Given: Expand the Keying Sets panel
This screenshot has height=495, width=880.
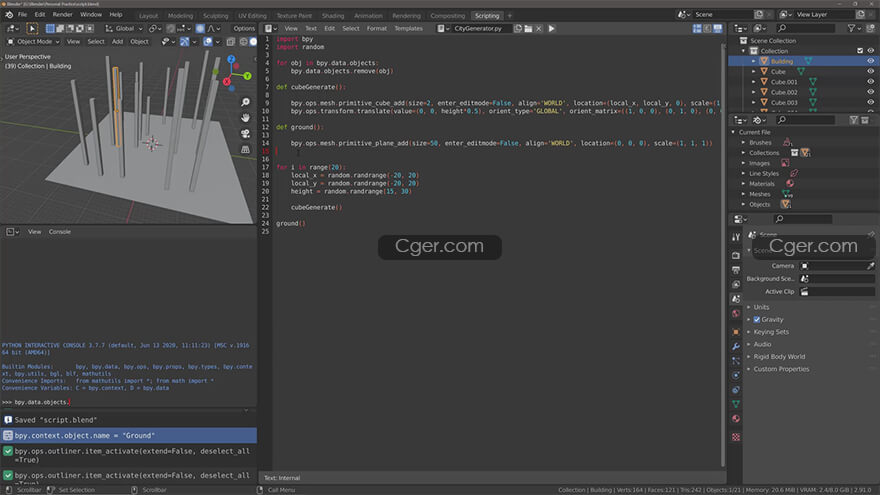Looking at the screenshot, I should pyautogui.click(x=771, y=332).
